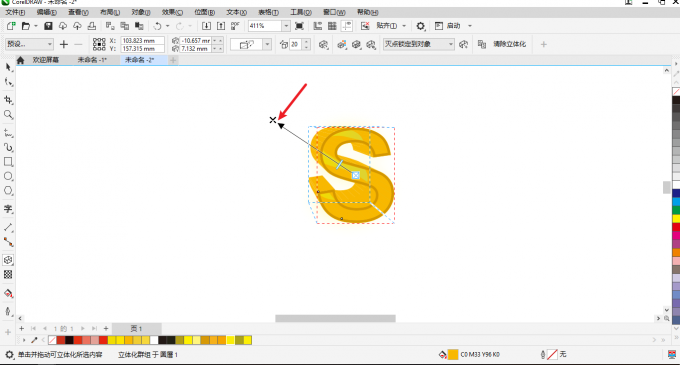
Task: Click the Extrusion bevels icon
Action: (356, 44)
